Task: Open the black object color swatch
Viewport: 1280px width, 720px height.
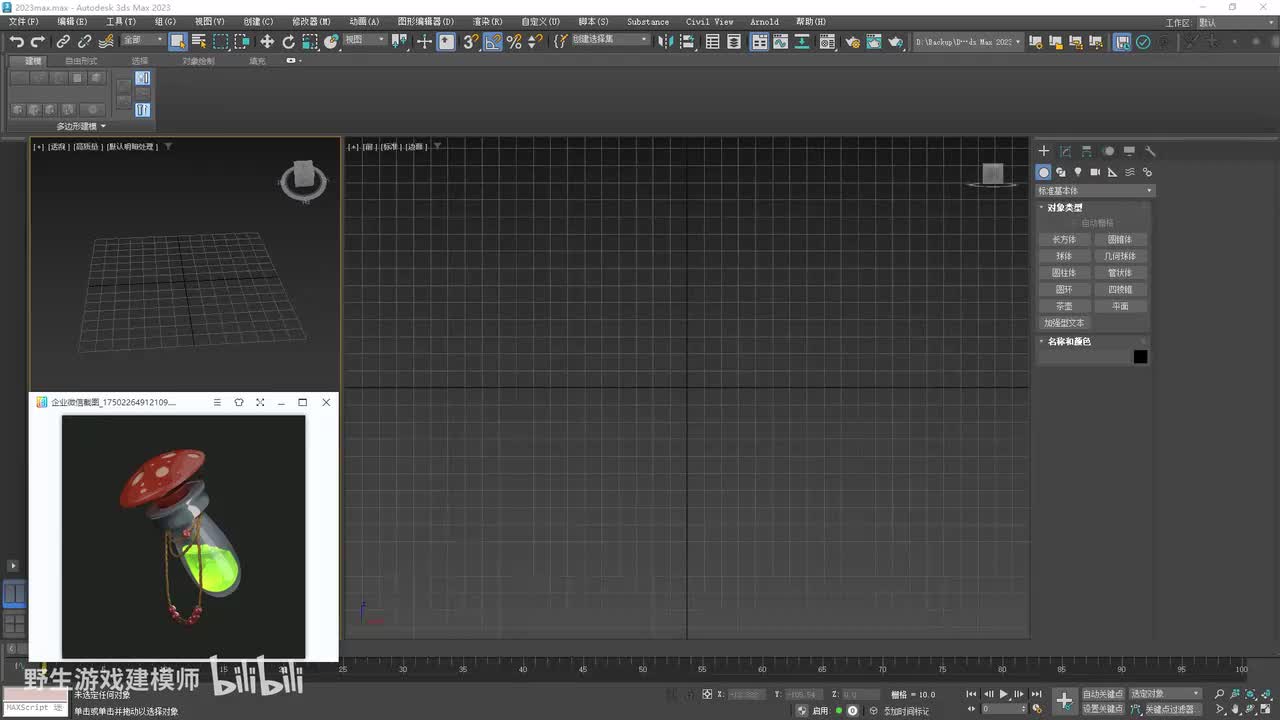Action: point(1140,357)
